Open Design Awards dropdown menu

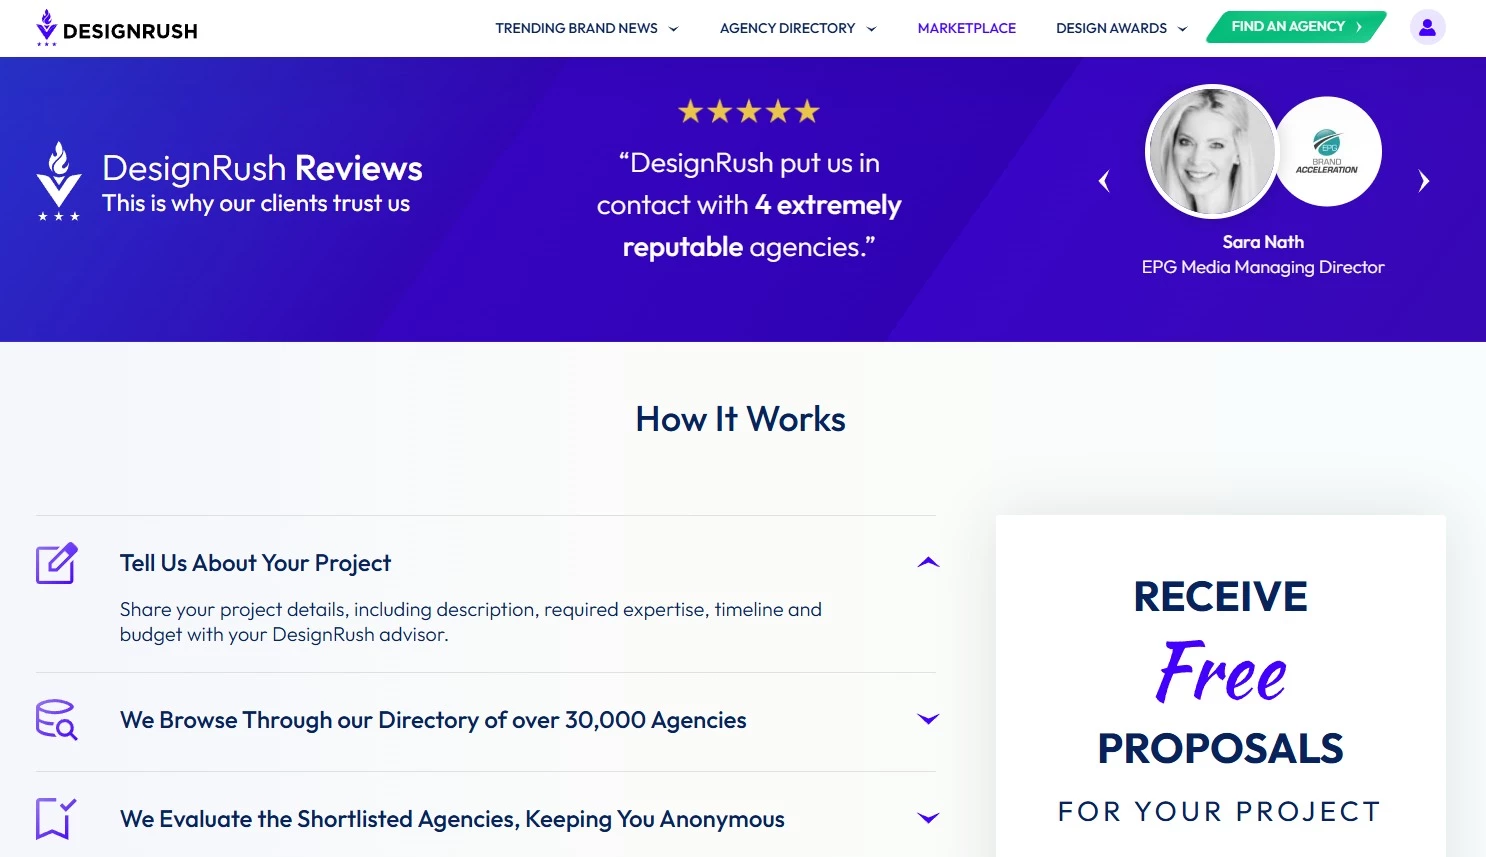[1122, 28]
